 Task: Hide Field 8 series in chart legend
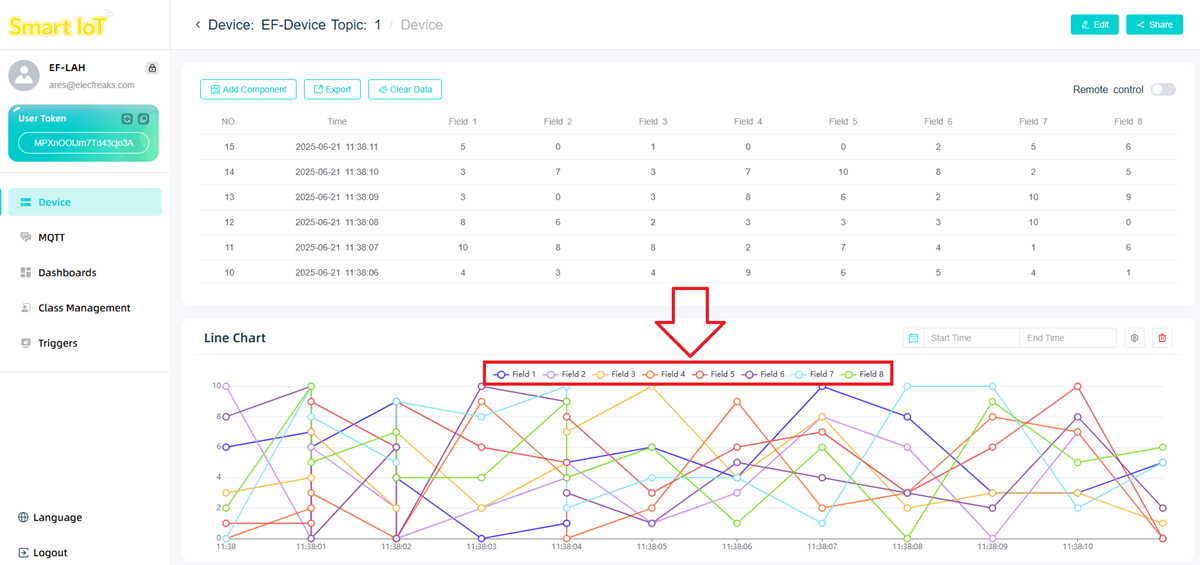coord(862,374)
